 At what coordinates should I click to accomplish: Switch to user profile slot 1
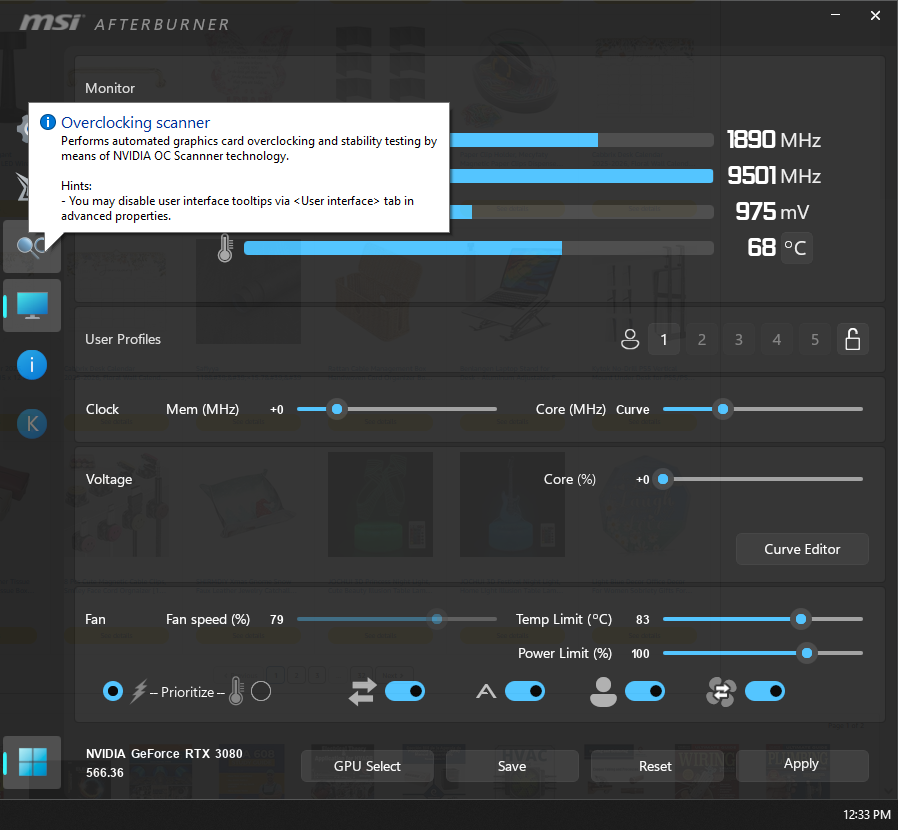coord(663,339)
